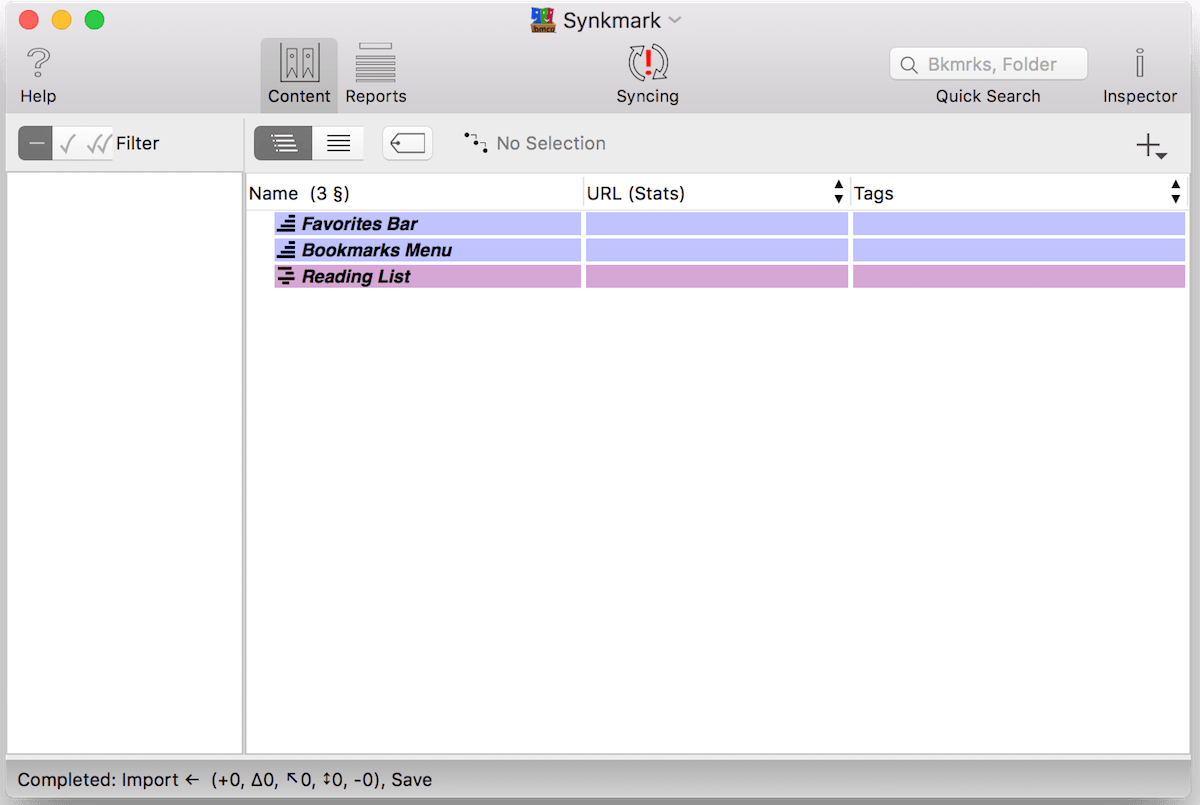
Task: Select the Bookmarks Menu row
Action: coord(730,250)
